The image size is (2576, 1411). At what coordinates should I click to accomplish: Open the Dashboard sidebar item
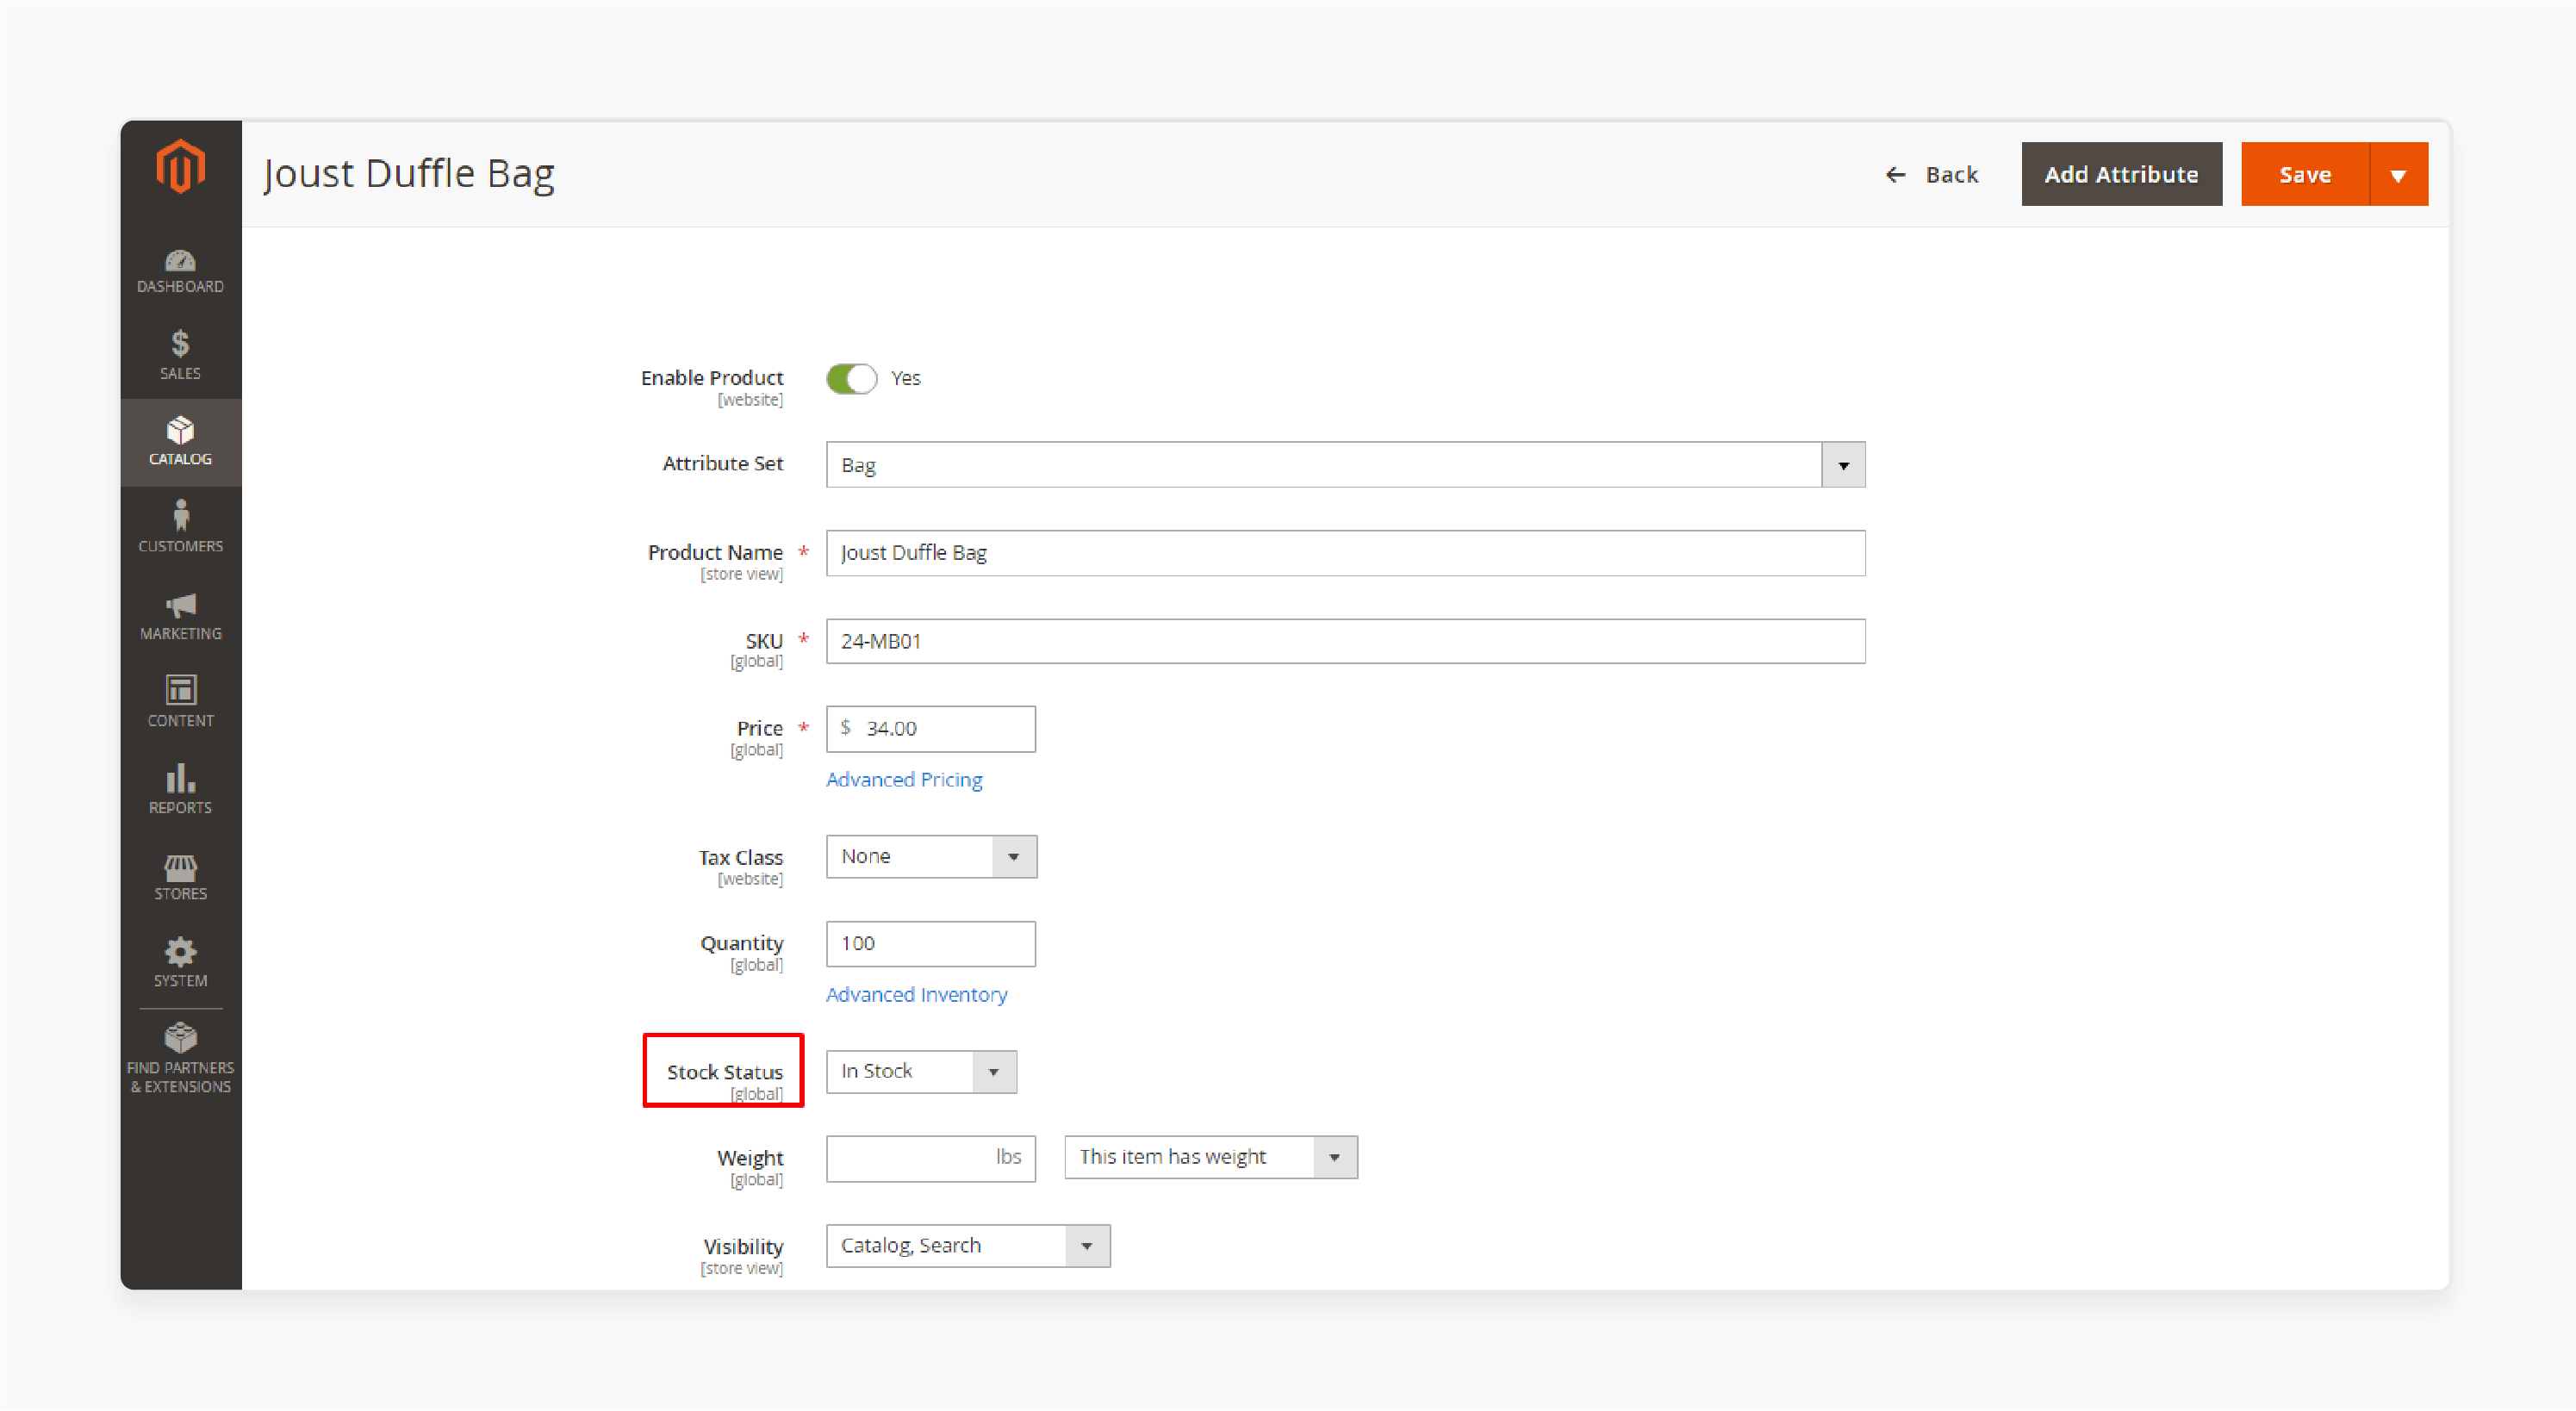[x=181, y=272]
